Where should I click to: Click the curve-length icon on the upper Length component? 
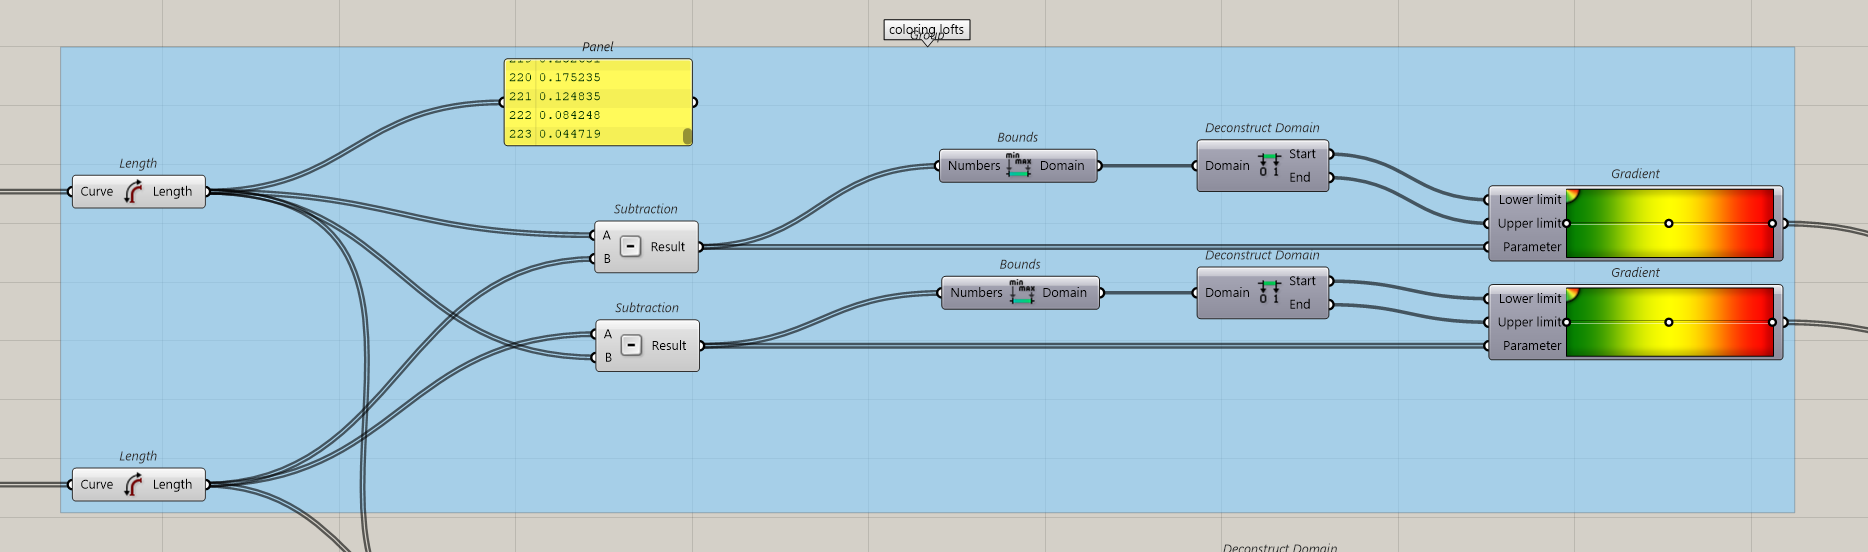[x=133, y=192]
